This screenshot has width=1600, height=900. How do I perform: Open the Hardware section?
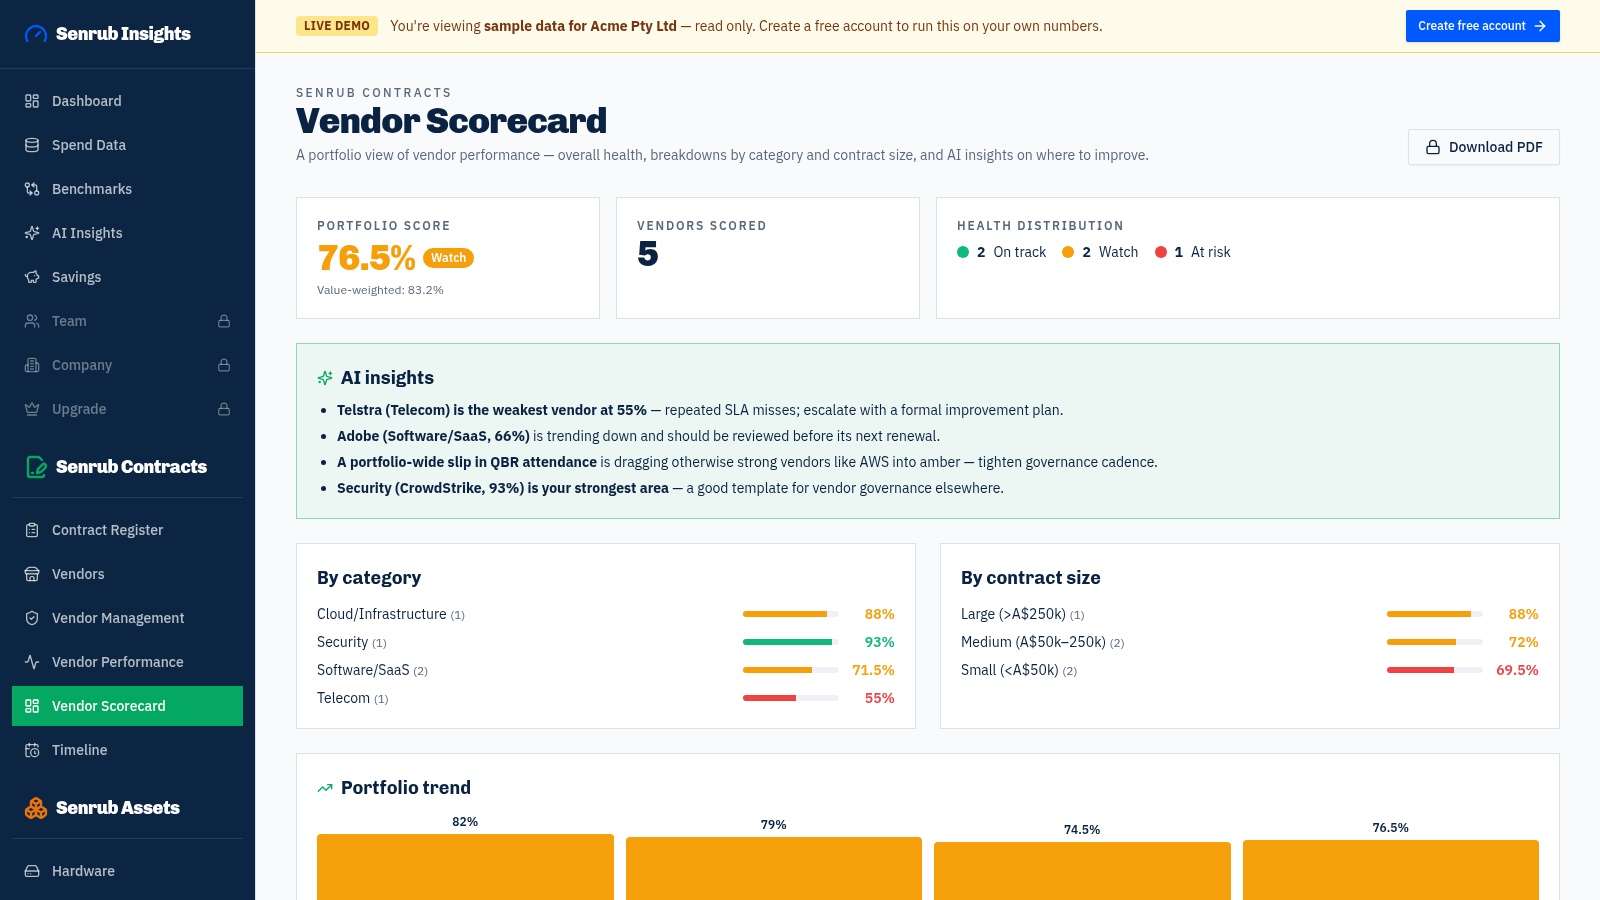(x=127, y=871)
